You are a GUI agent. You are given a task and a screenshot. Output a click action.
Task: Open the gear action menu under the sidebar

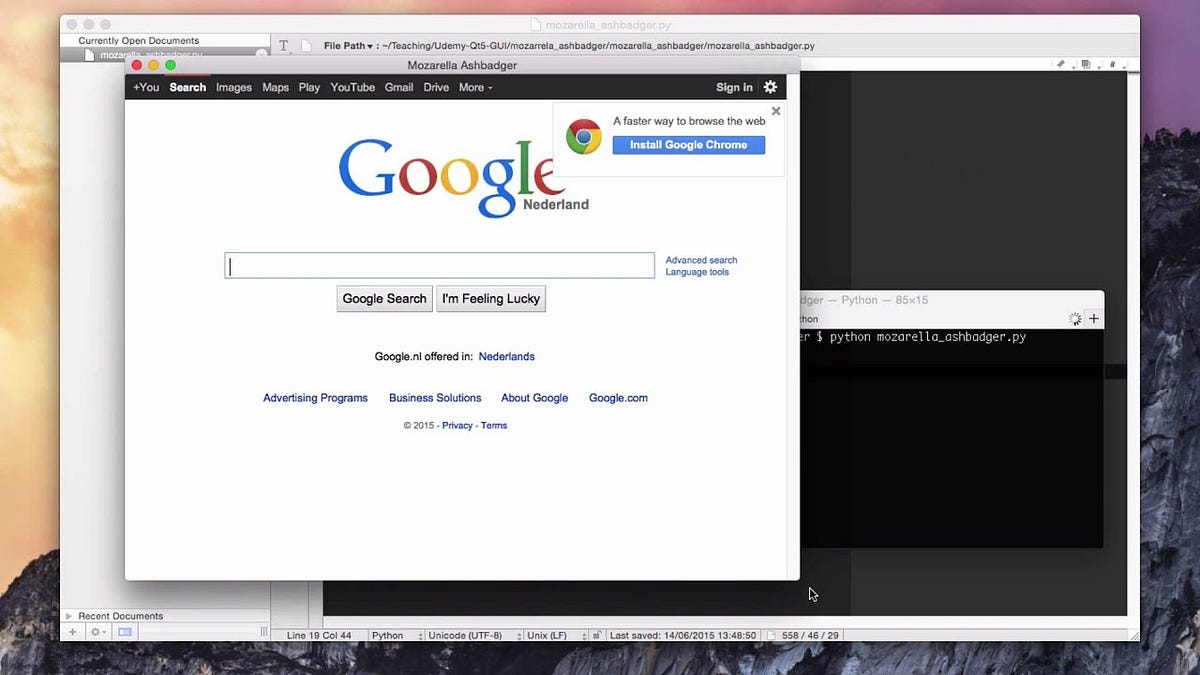click(96, 632)
